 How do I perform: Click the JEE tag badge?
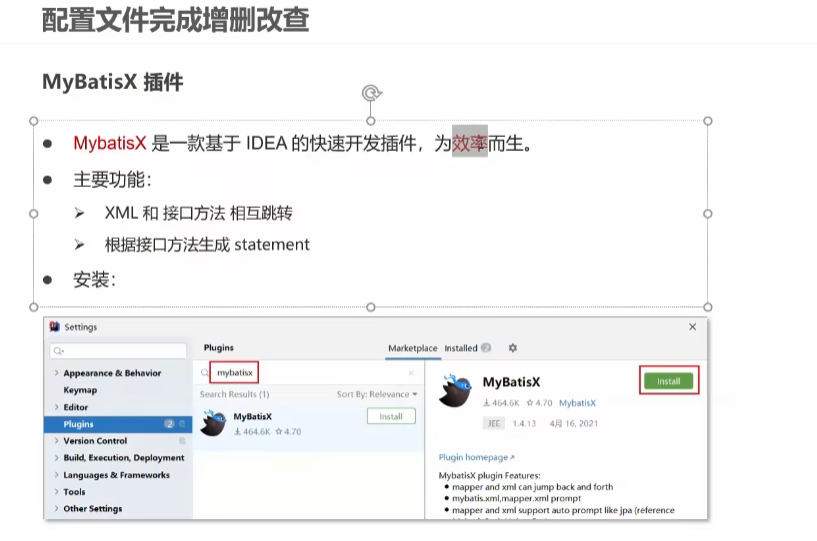point(493,423)
